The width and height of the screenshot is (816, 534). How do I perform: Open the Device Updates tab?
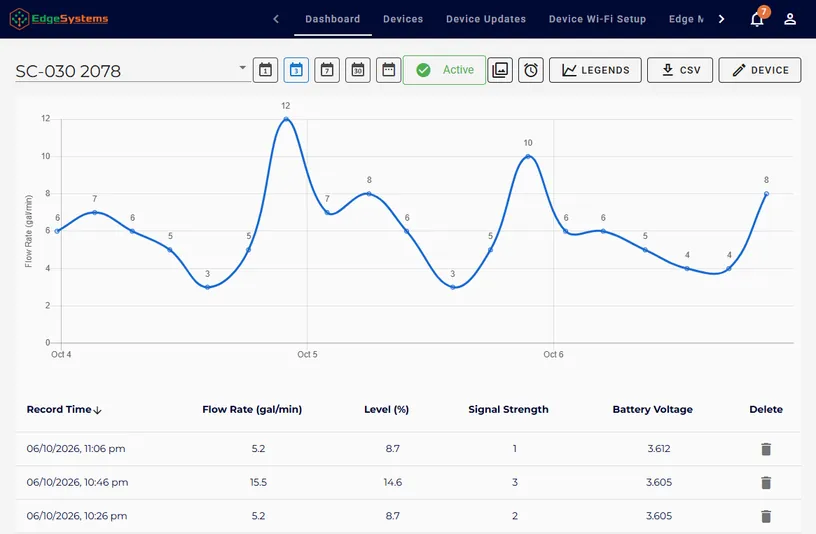pos(486,19)
